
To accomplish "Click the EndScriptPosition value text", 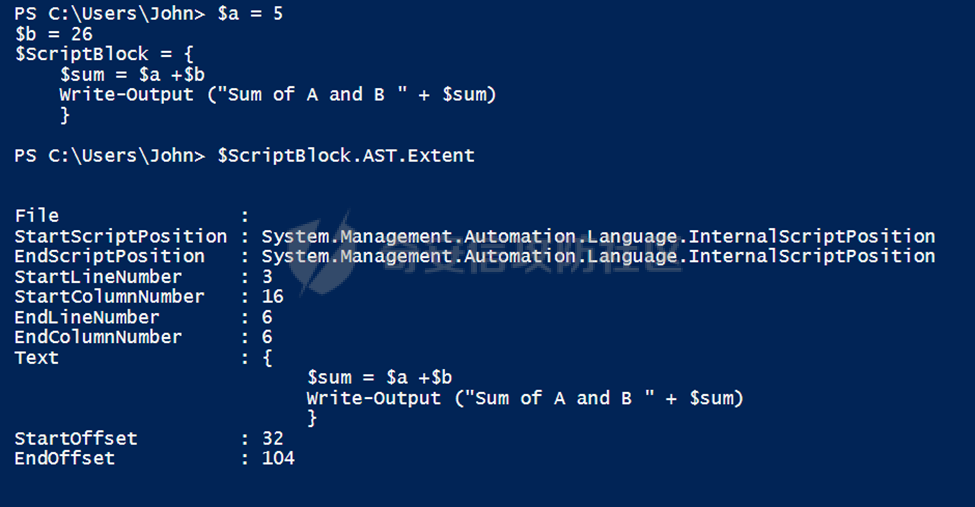I will [598, 256].
